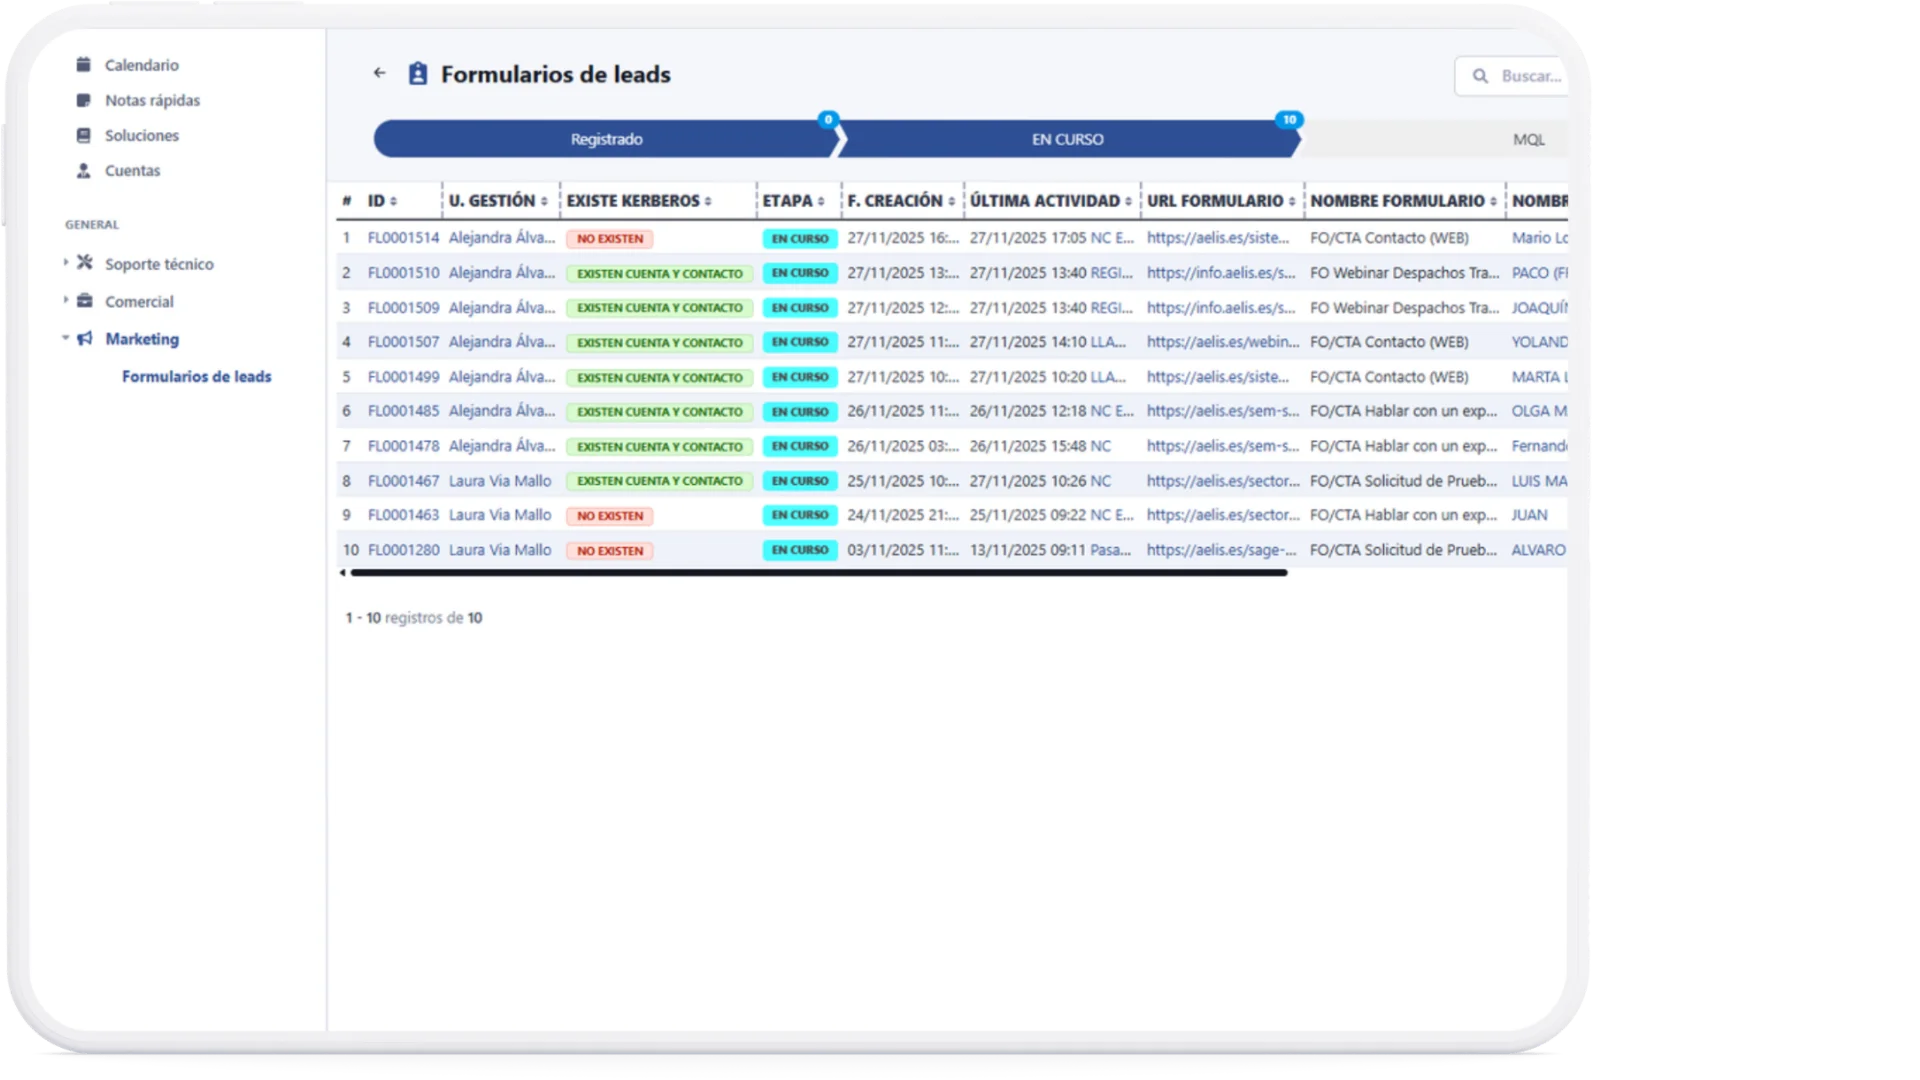Click the Notas rápidas note icon
Viewport: 1920px width, 1080px height.
click(x=84, y=100)
